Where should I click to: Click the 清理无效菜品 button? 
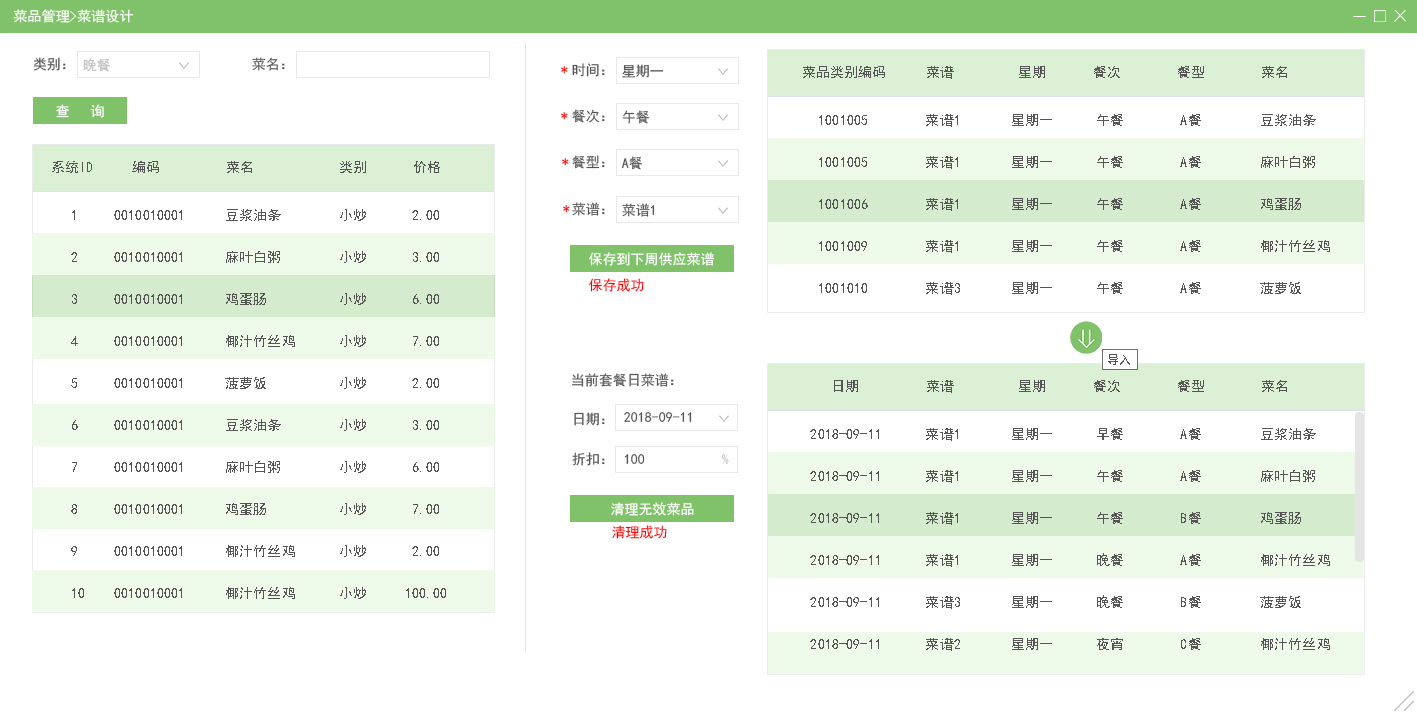click(x=652, y=508)
